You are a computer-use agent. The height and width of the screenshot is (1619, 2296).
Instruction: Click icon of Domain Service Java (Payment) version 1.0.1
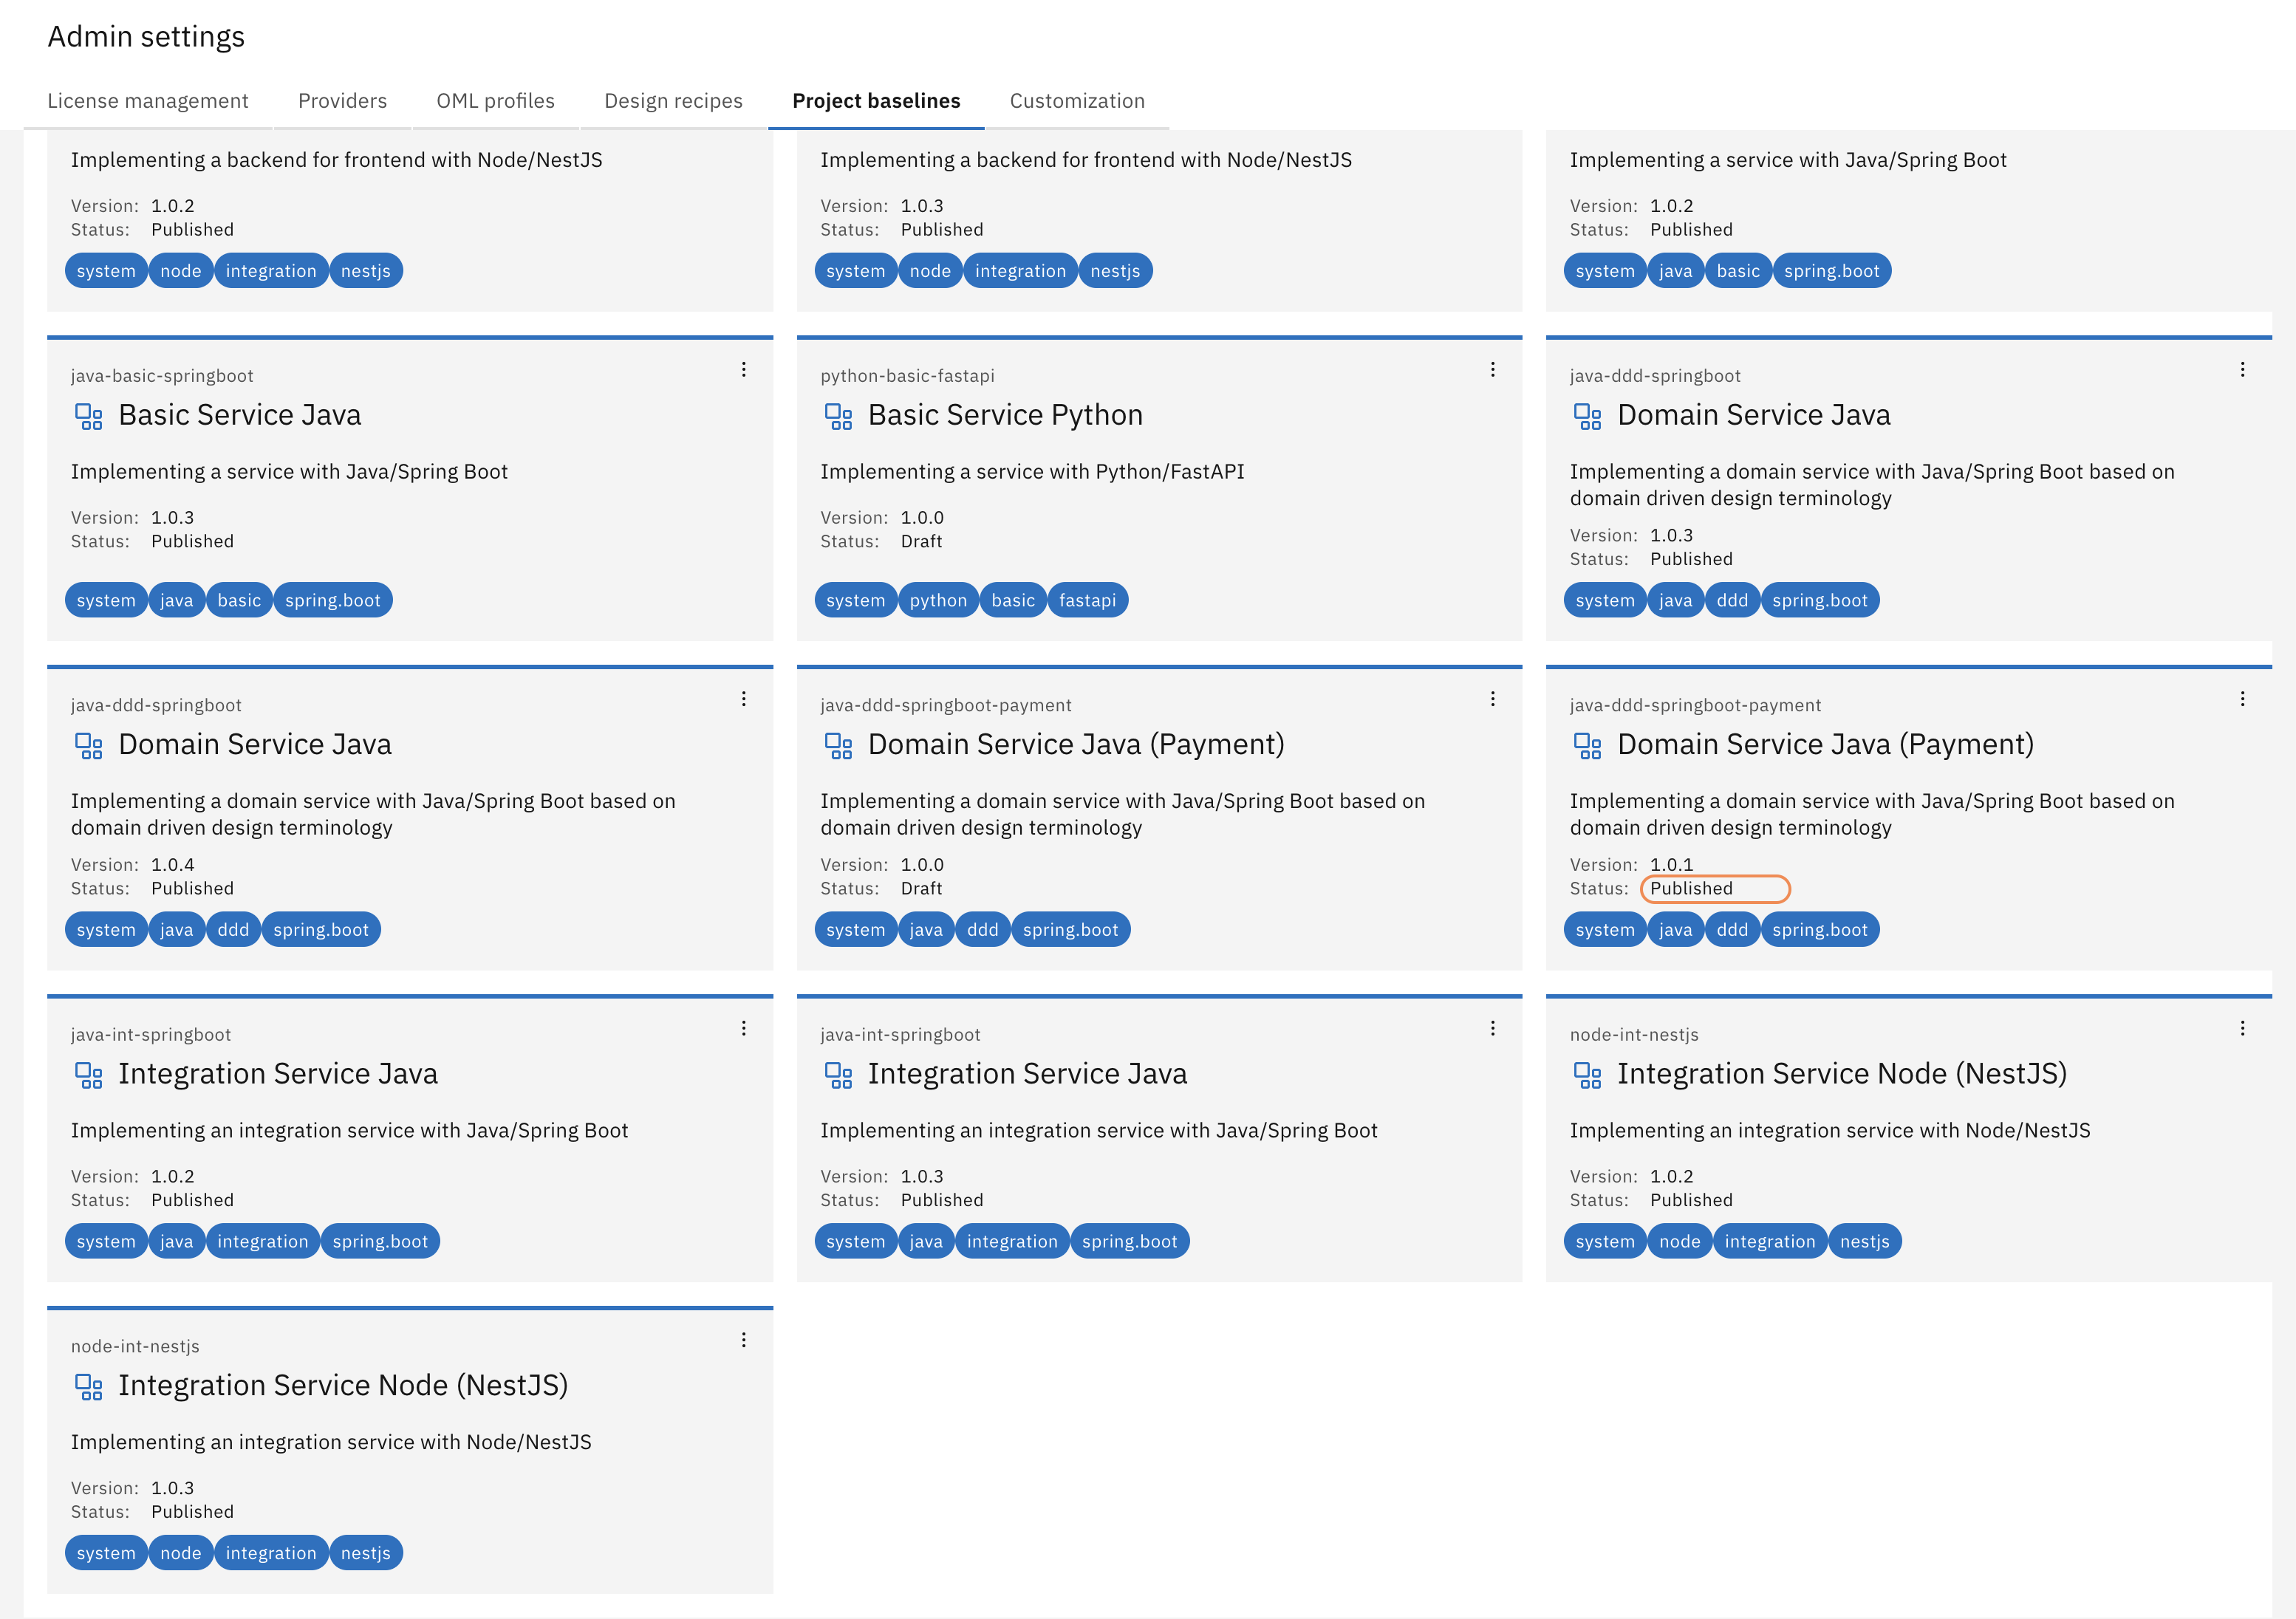point(1587,746)
